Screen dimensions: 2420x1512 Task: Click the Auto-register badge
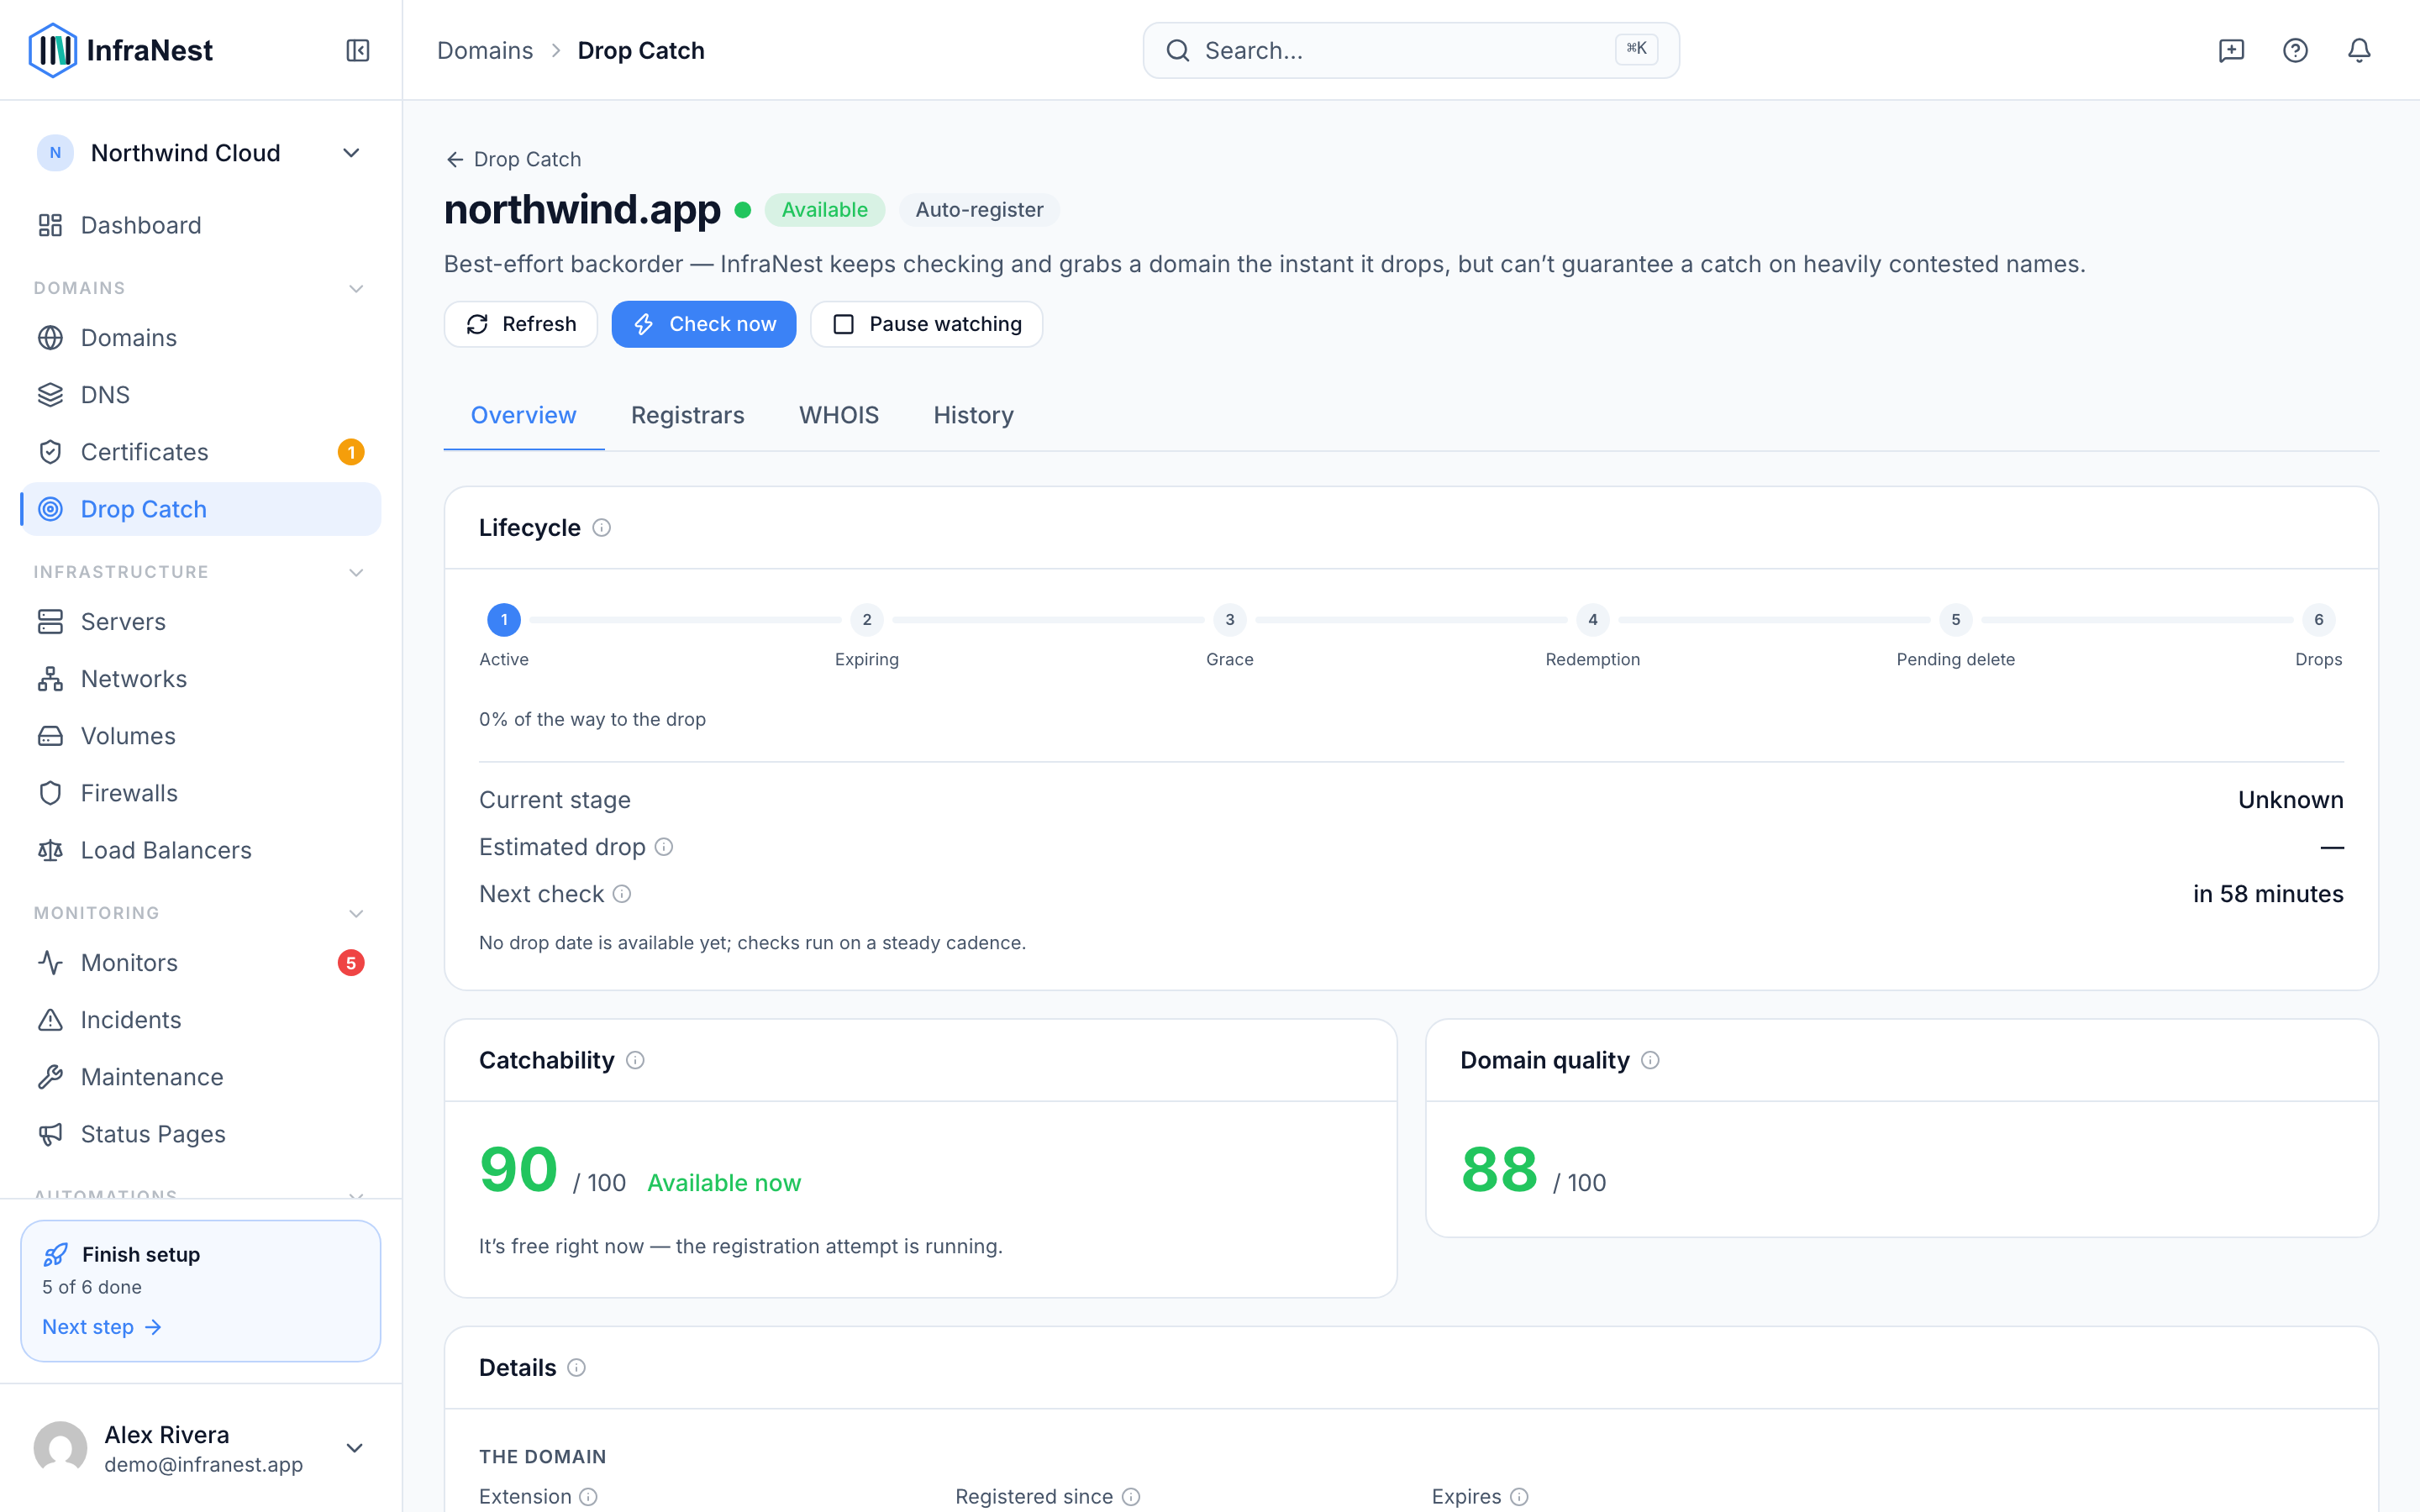click(x=979, y=210)
